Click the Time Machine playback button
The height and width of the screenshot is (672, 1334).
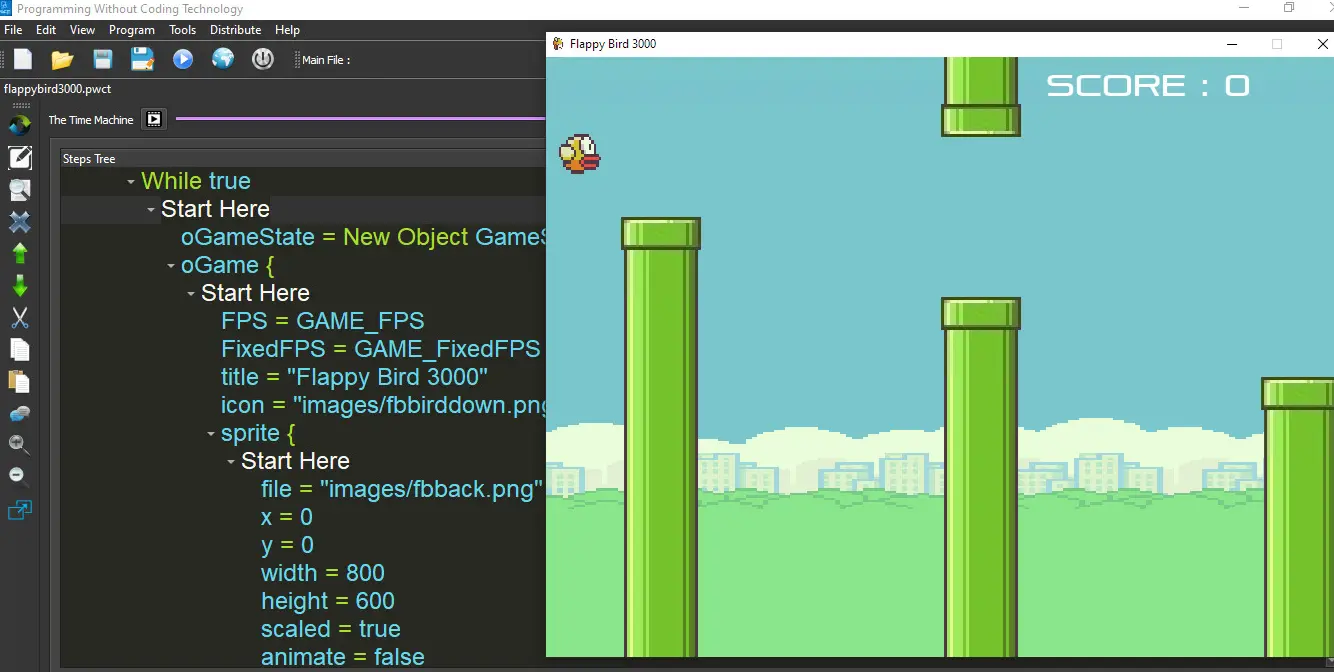pyautogui.click(x=153, y=119)
